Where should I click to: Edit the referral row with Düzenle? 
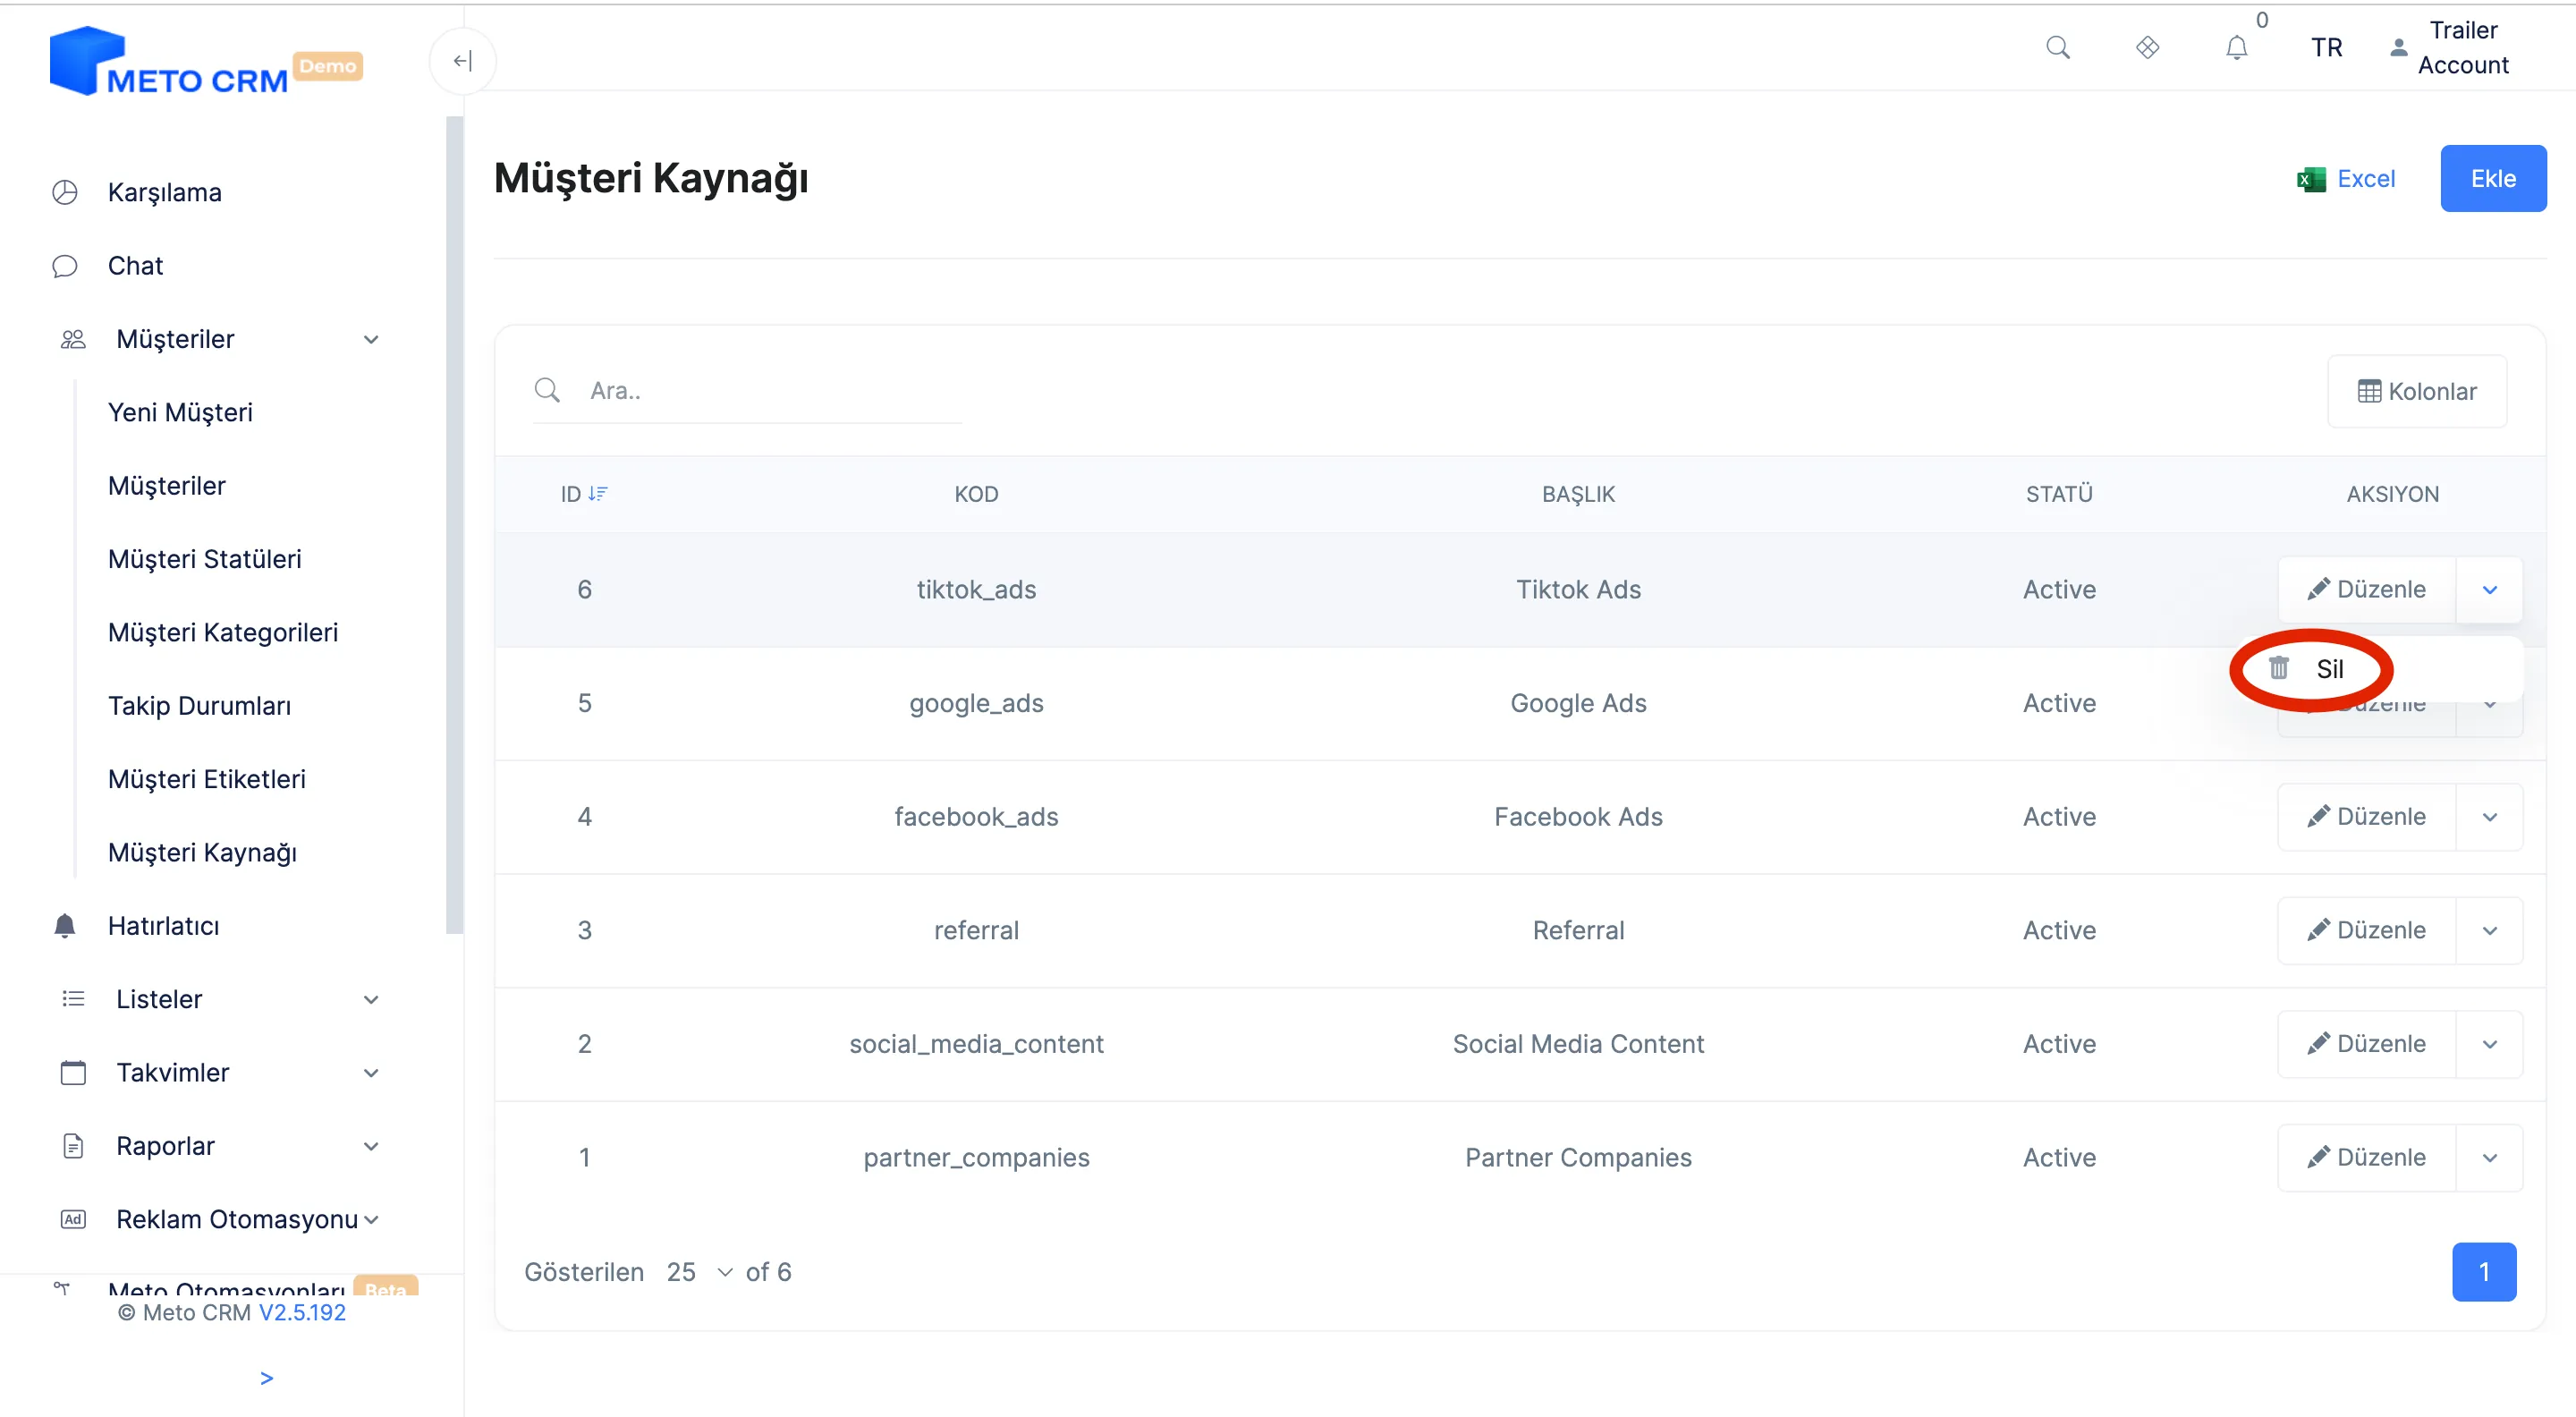coord(2366,931)
